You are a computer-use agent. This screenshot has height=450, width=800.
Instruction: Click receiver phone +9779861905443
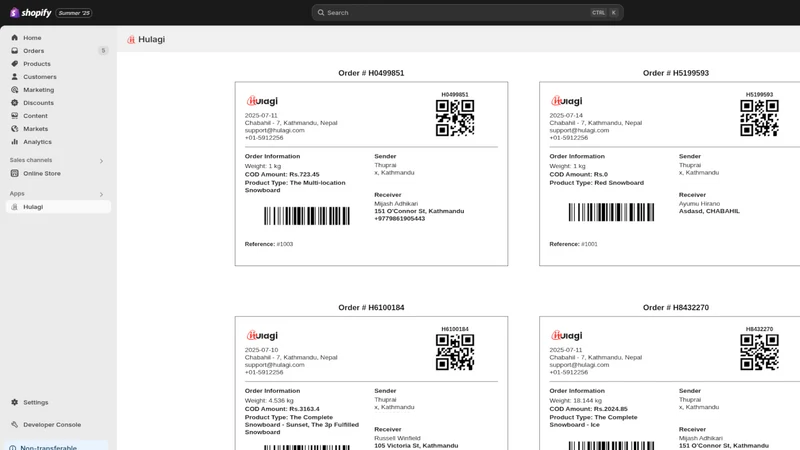click(399, 219)
